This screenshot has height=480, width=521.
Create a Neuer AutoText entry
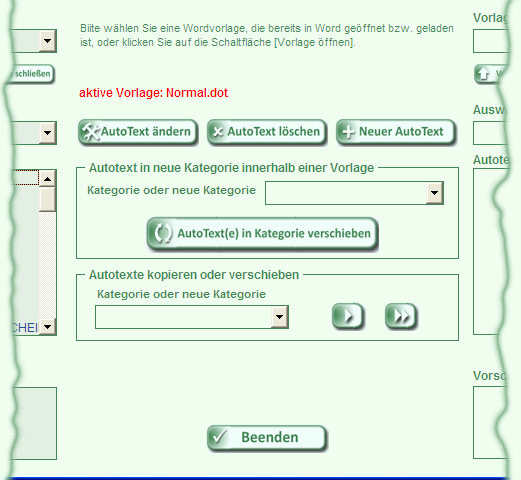(396, 132)
